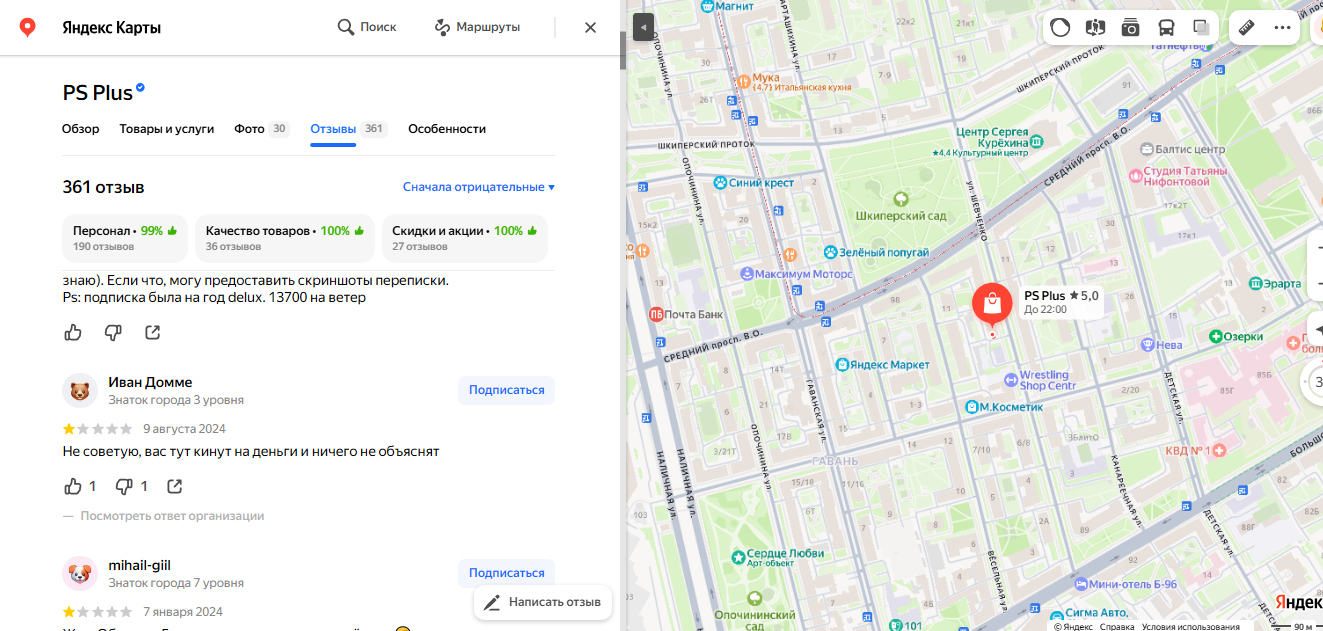This screenshot has height=631, width=1323.
Task: Filter reviews by Качество товаров chip
Action: pyautogui.click(x=284, y=238)
